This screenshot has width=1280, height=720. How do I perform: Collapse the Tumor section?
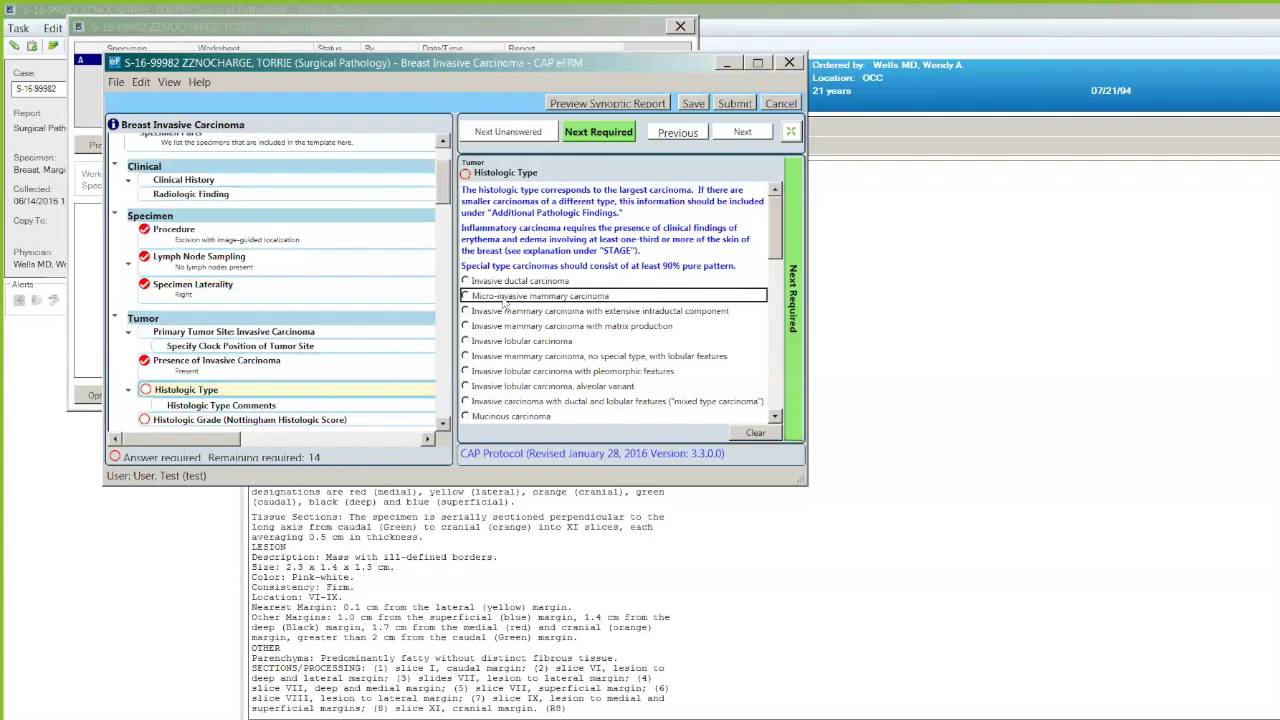(115, 317)
